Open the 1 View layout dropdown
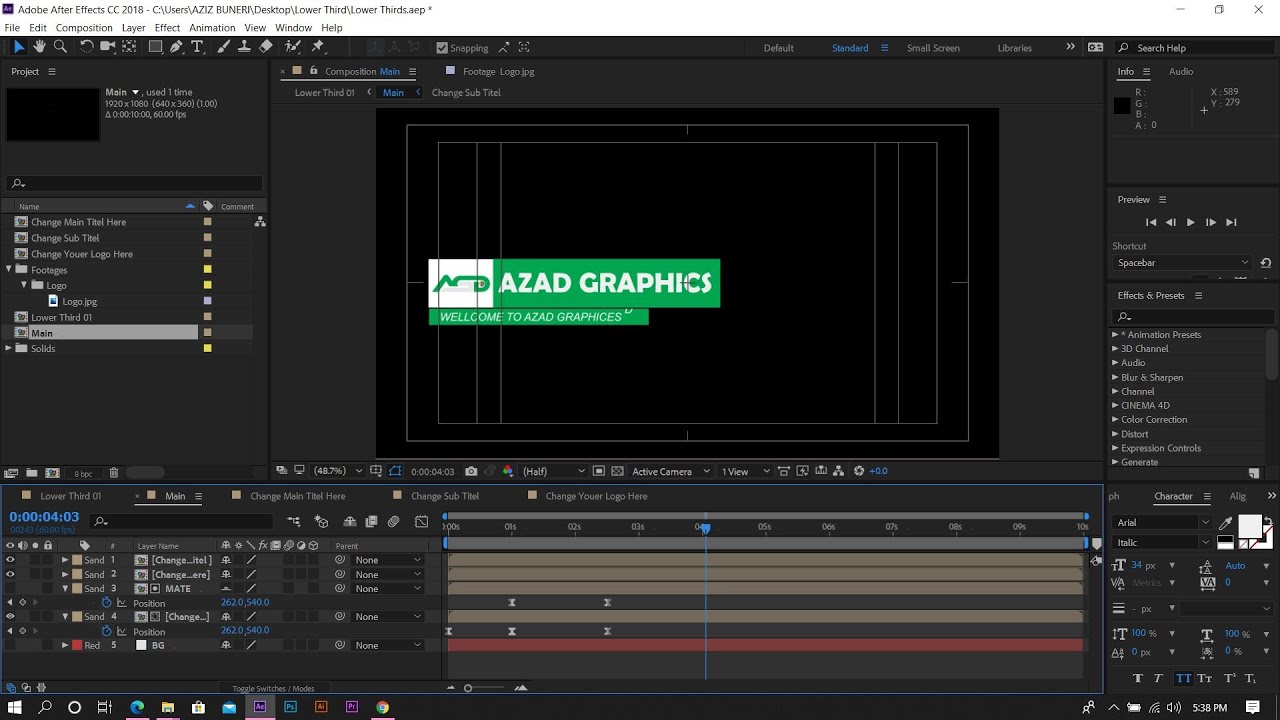This screenshot has height=720, width=1280. tap(746, 471)
